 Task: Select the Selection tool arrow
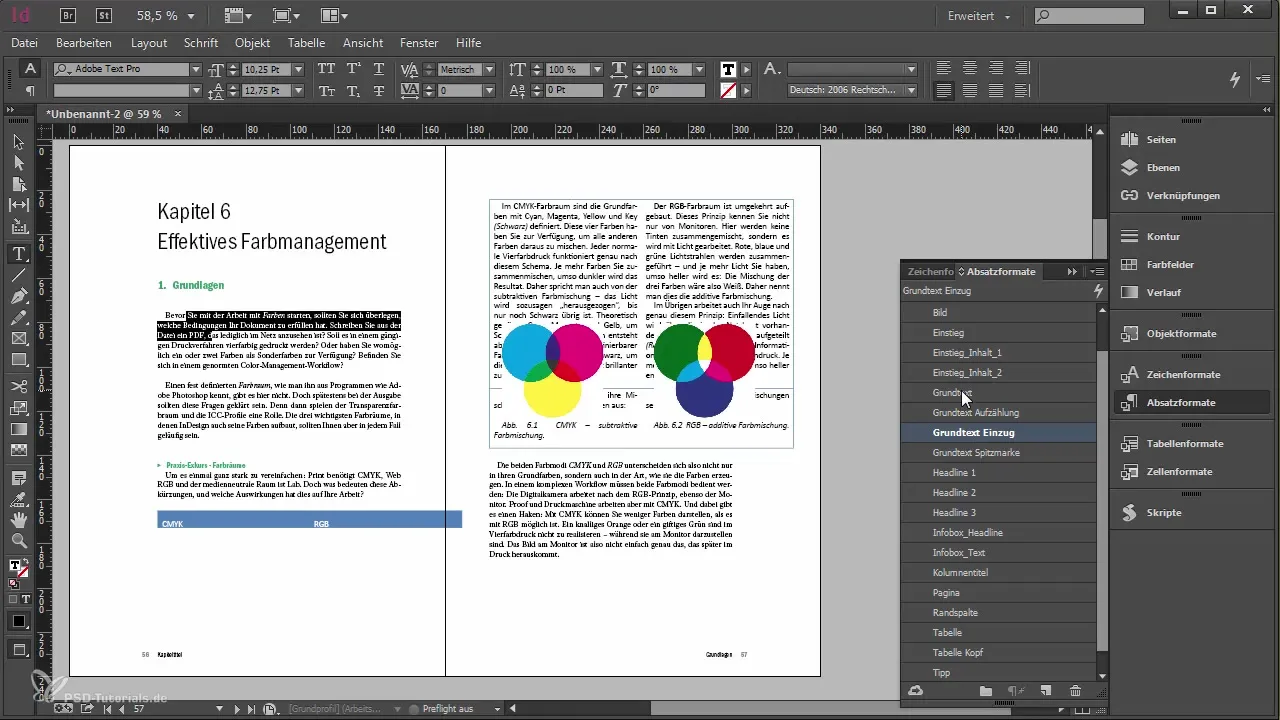coord(18,143)
